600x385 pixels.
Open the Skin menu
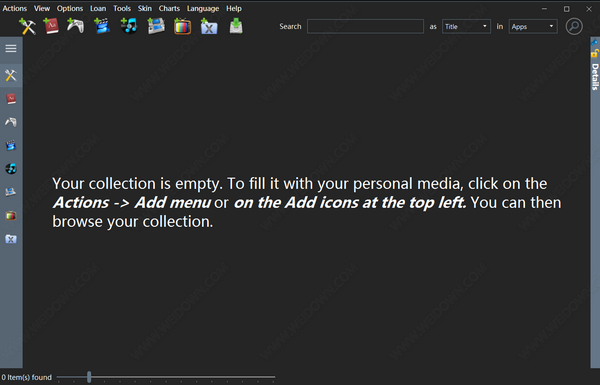[x=145, y=8]
